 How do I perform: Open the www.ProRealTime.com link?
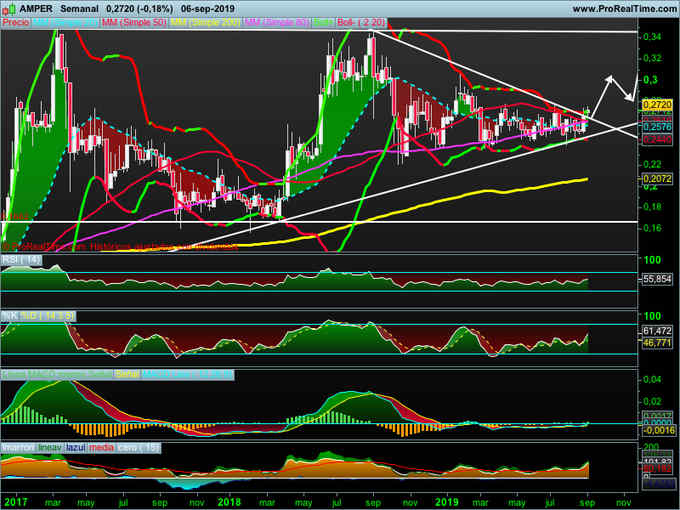[x=624, y=9]
